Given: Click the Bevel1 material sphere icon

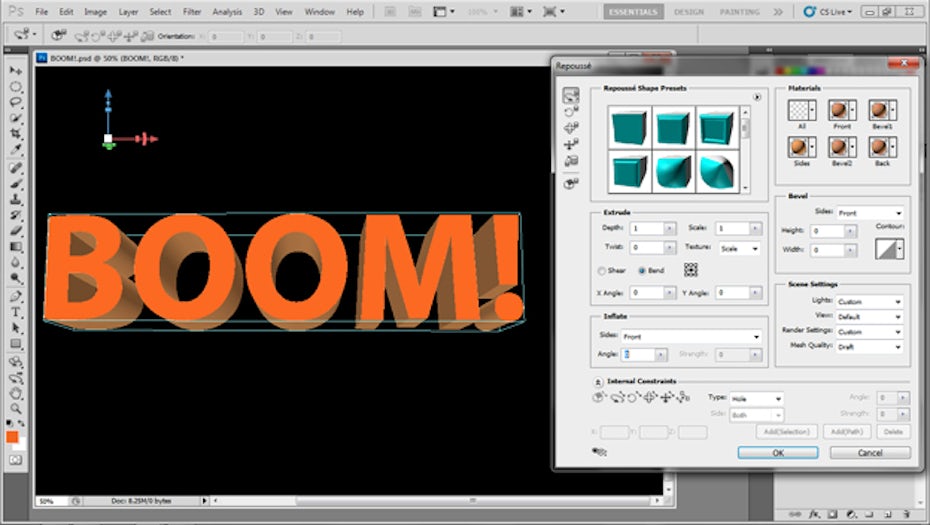Looking at the screenshot, I should point(879,111).
